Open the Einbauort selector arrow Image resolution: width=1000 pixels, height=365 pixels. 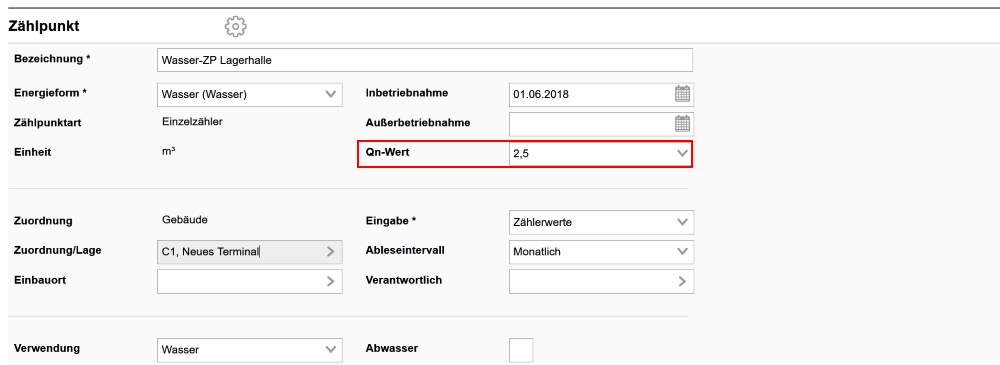point(330,281)
